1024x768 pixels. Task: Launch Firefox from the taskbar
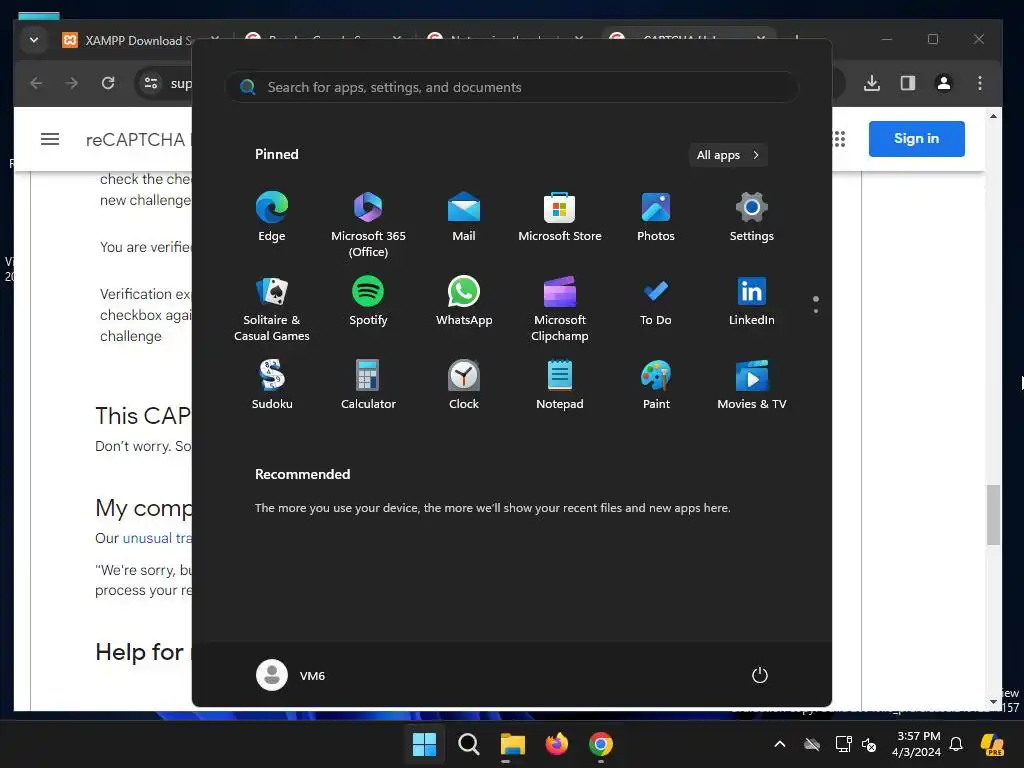(x=556, y=744)
